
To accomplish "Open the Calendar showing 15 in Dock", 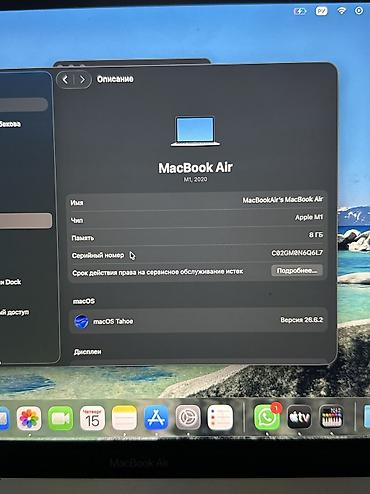I will pyautogui.click(x=92, y=418).
